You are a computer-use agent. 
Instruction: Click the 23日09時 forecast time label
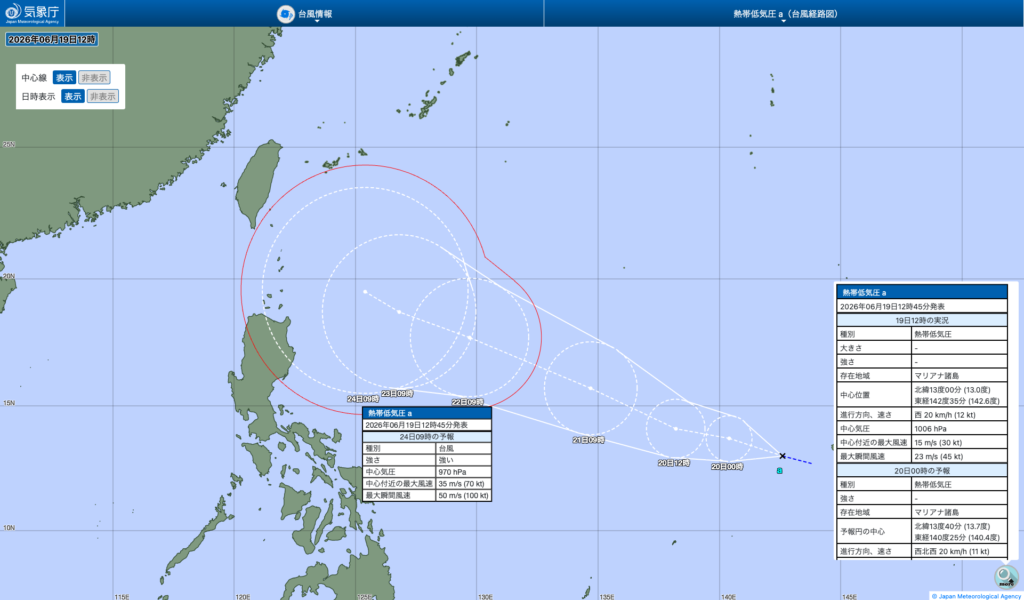397,394
